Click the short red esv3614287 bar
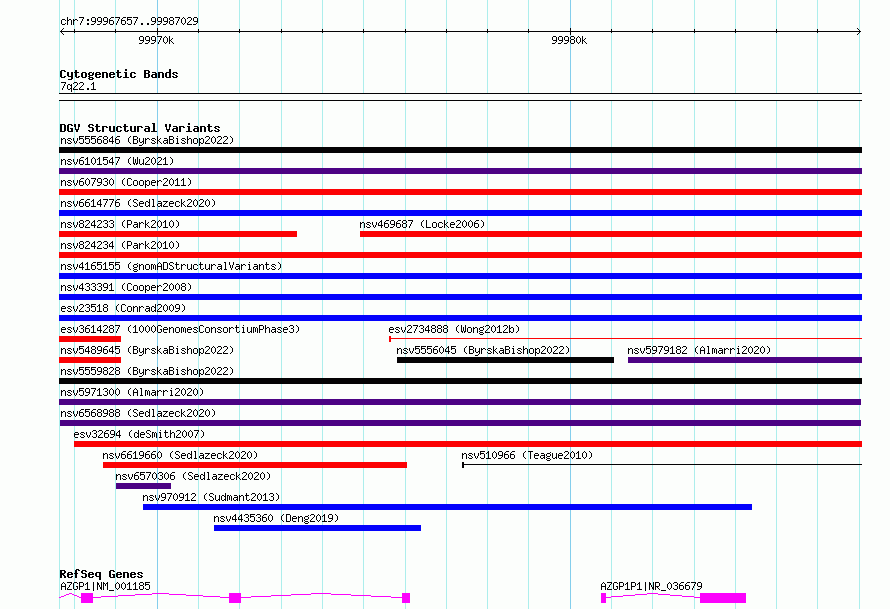890x609 pixels. 90,339
